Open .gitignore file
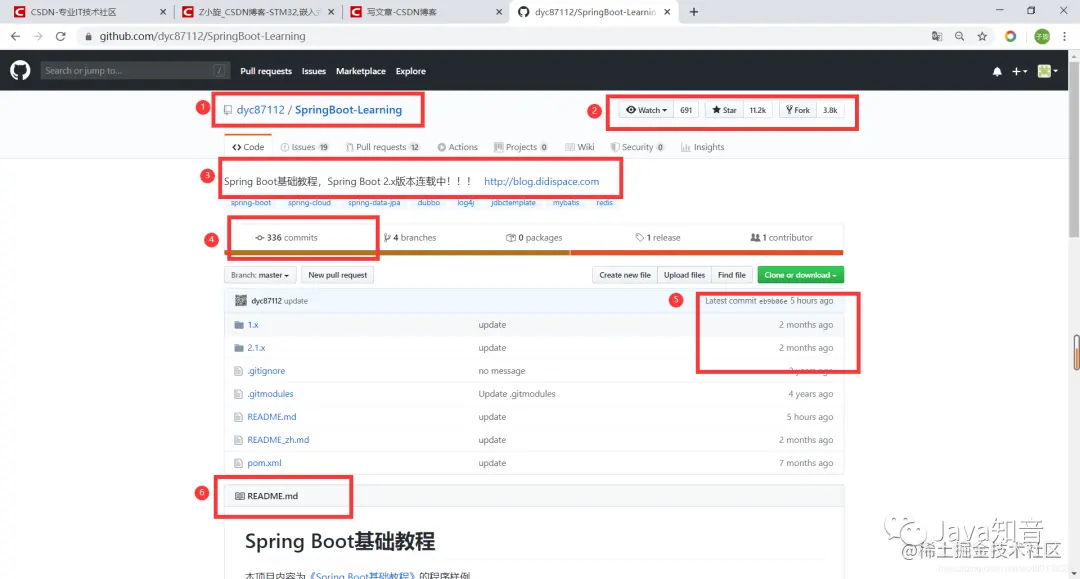 [266, 370]
